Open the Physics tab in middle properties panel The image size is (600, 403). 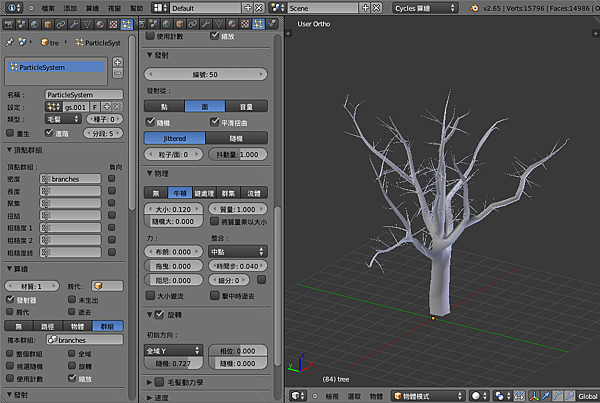pyautogui.click(x=272, y=24)
